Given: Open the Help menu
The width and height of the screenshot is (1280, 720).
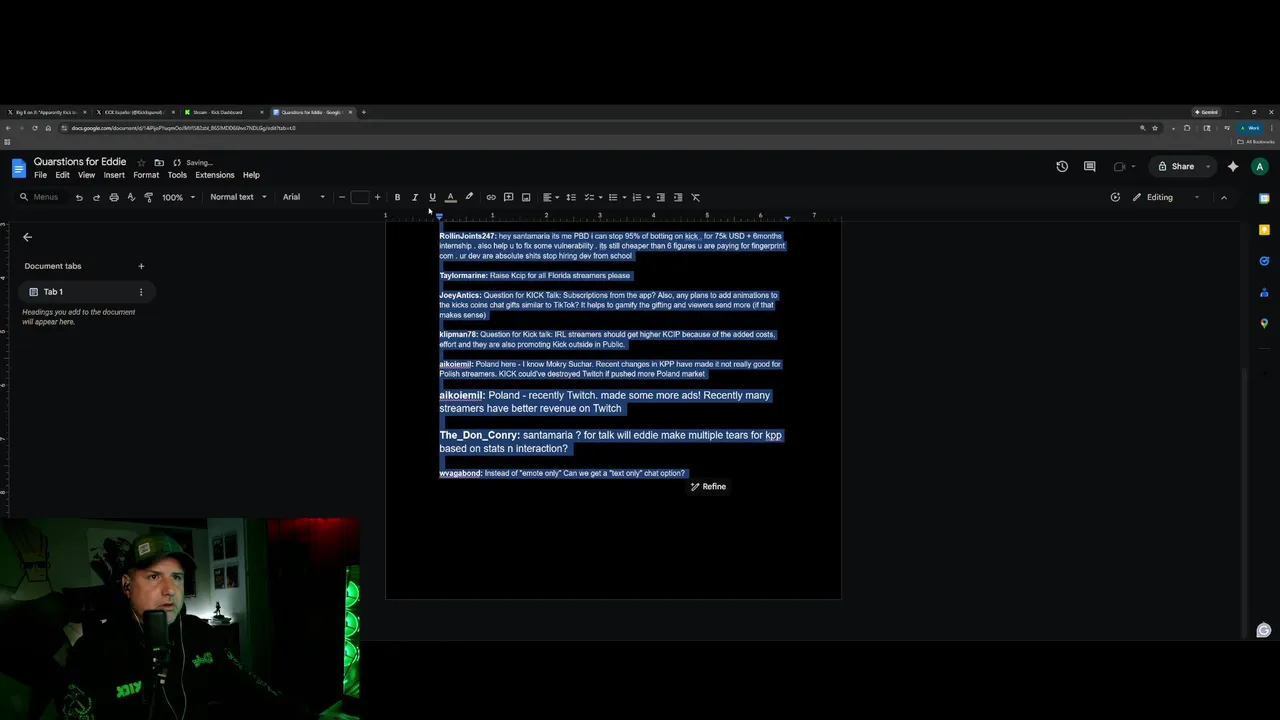Looking at the screenshot, I should [x=251, y=175].
